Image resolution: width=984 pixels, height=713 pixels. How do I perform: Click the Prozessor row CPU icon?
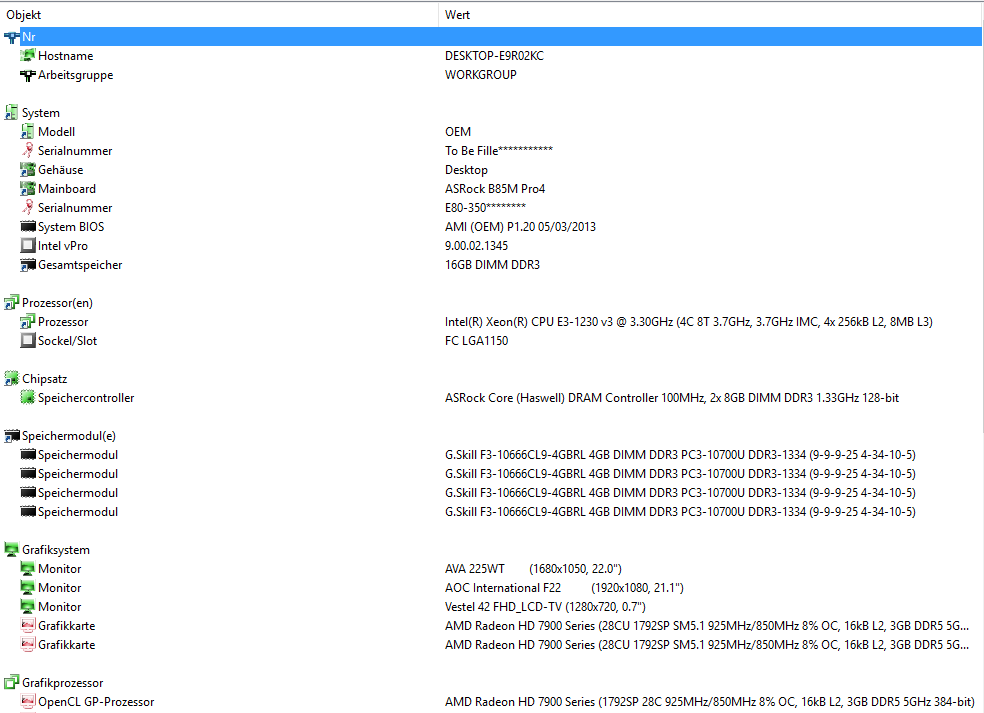[28, 322]
